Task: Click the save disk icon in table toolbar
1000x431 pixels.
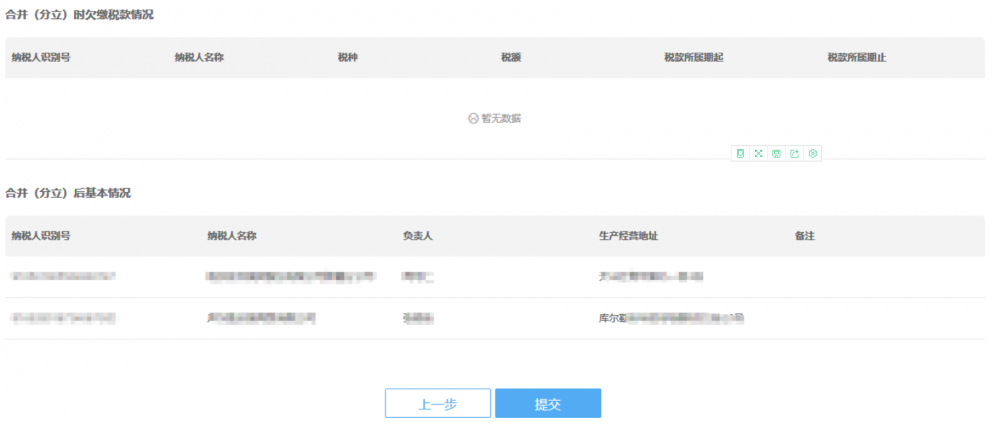Action: 776,153
